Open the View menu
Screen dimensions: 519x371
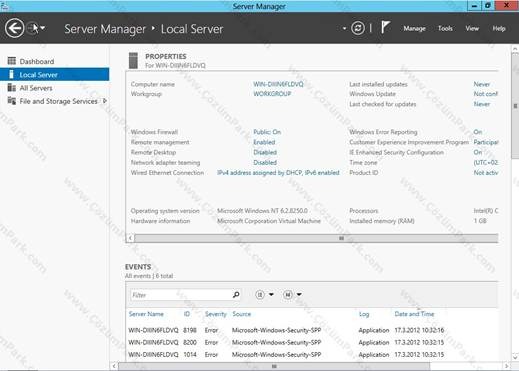point(472,28)
